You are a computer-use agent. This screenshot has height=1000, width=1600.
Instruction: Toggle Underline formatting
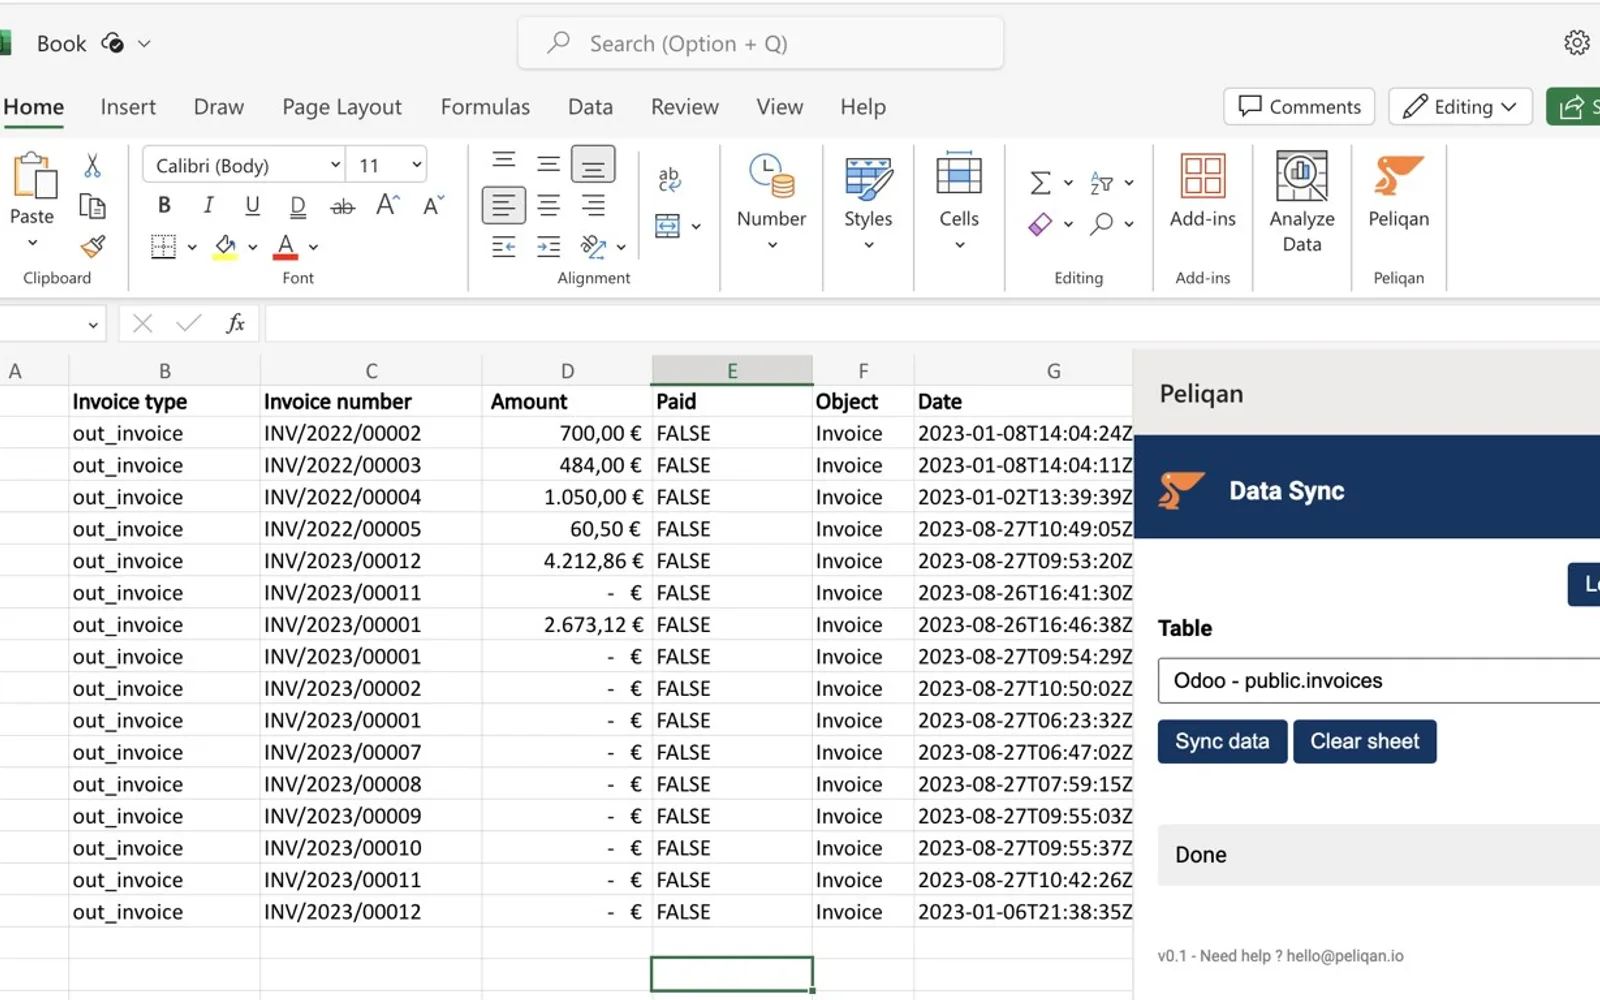pos(252,205)
